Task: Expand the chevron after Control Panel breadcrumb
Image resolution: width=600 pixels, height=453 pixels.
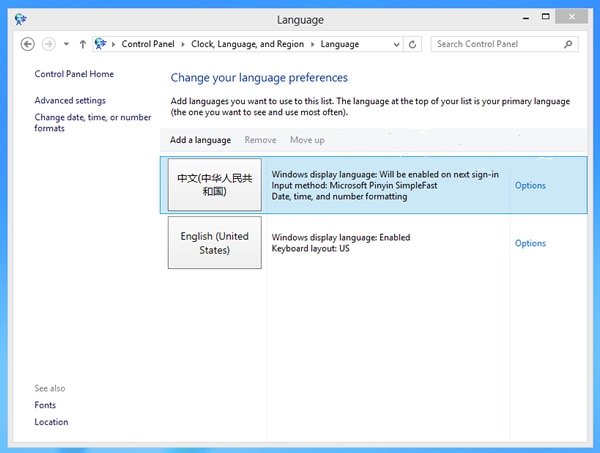Action: point(184,44)
